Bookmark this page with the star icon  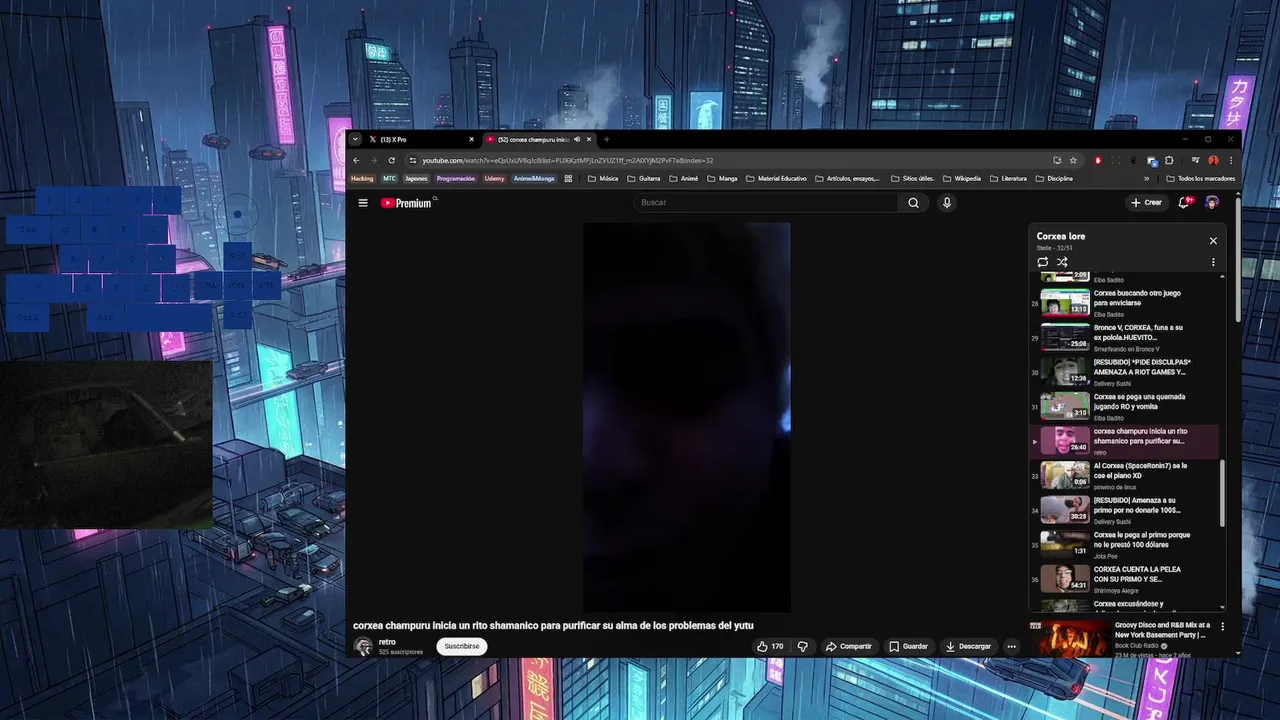tap(1073, 160)
